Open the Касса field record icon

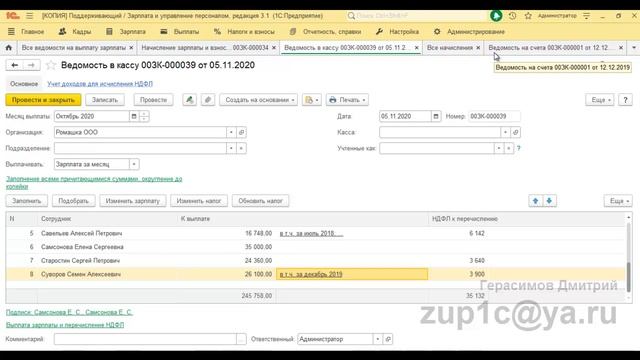coord(516,132)
